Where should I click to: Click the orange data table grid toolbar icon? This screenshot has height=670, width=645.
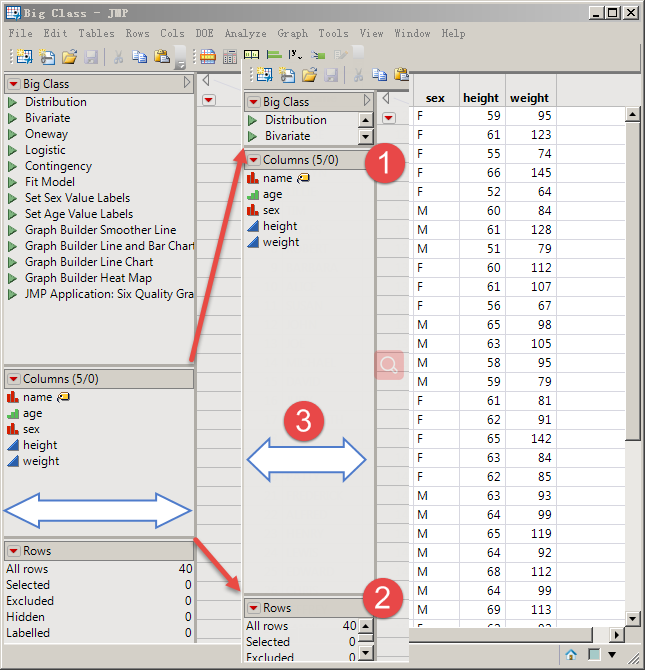[208, 56]
